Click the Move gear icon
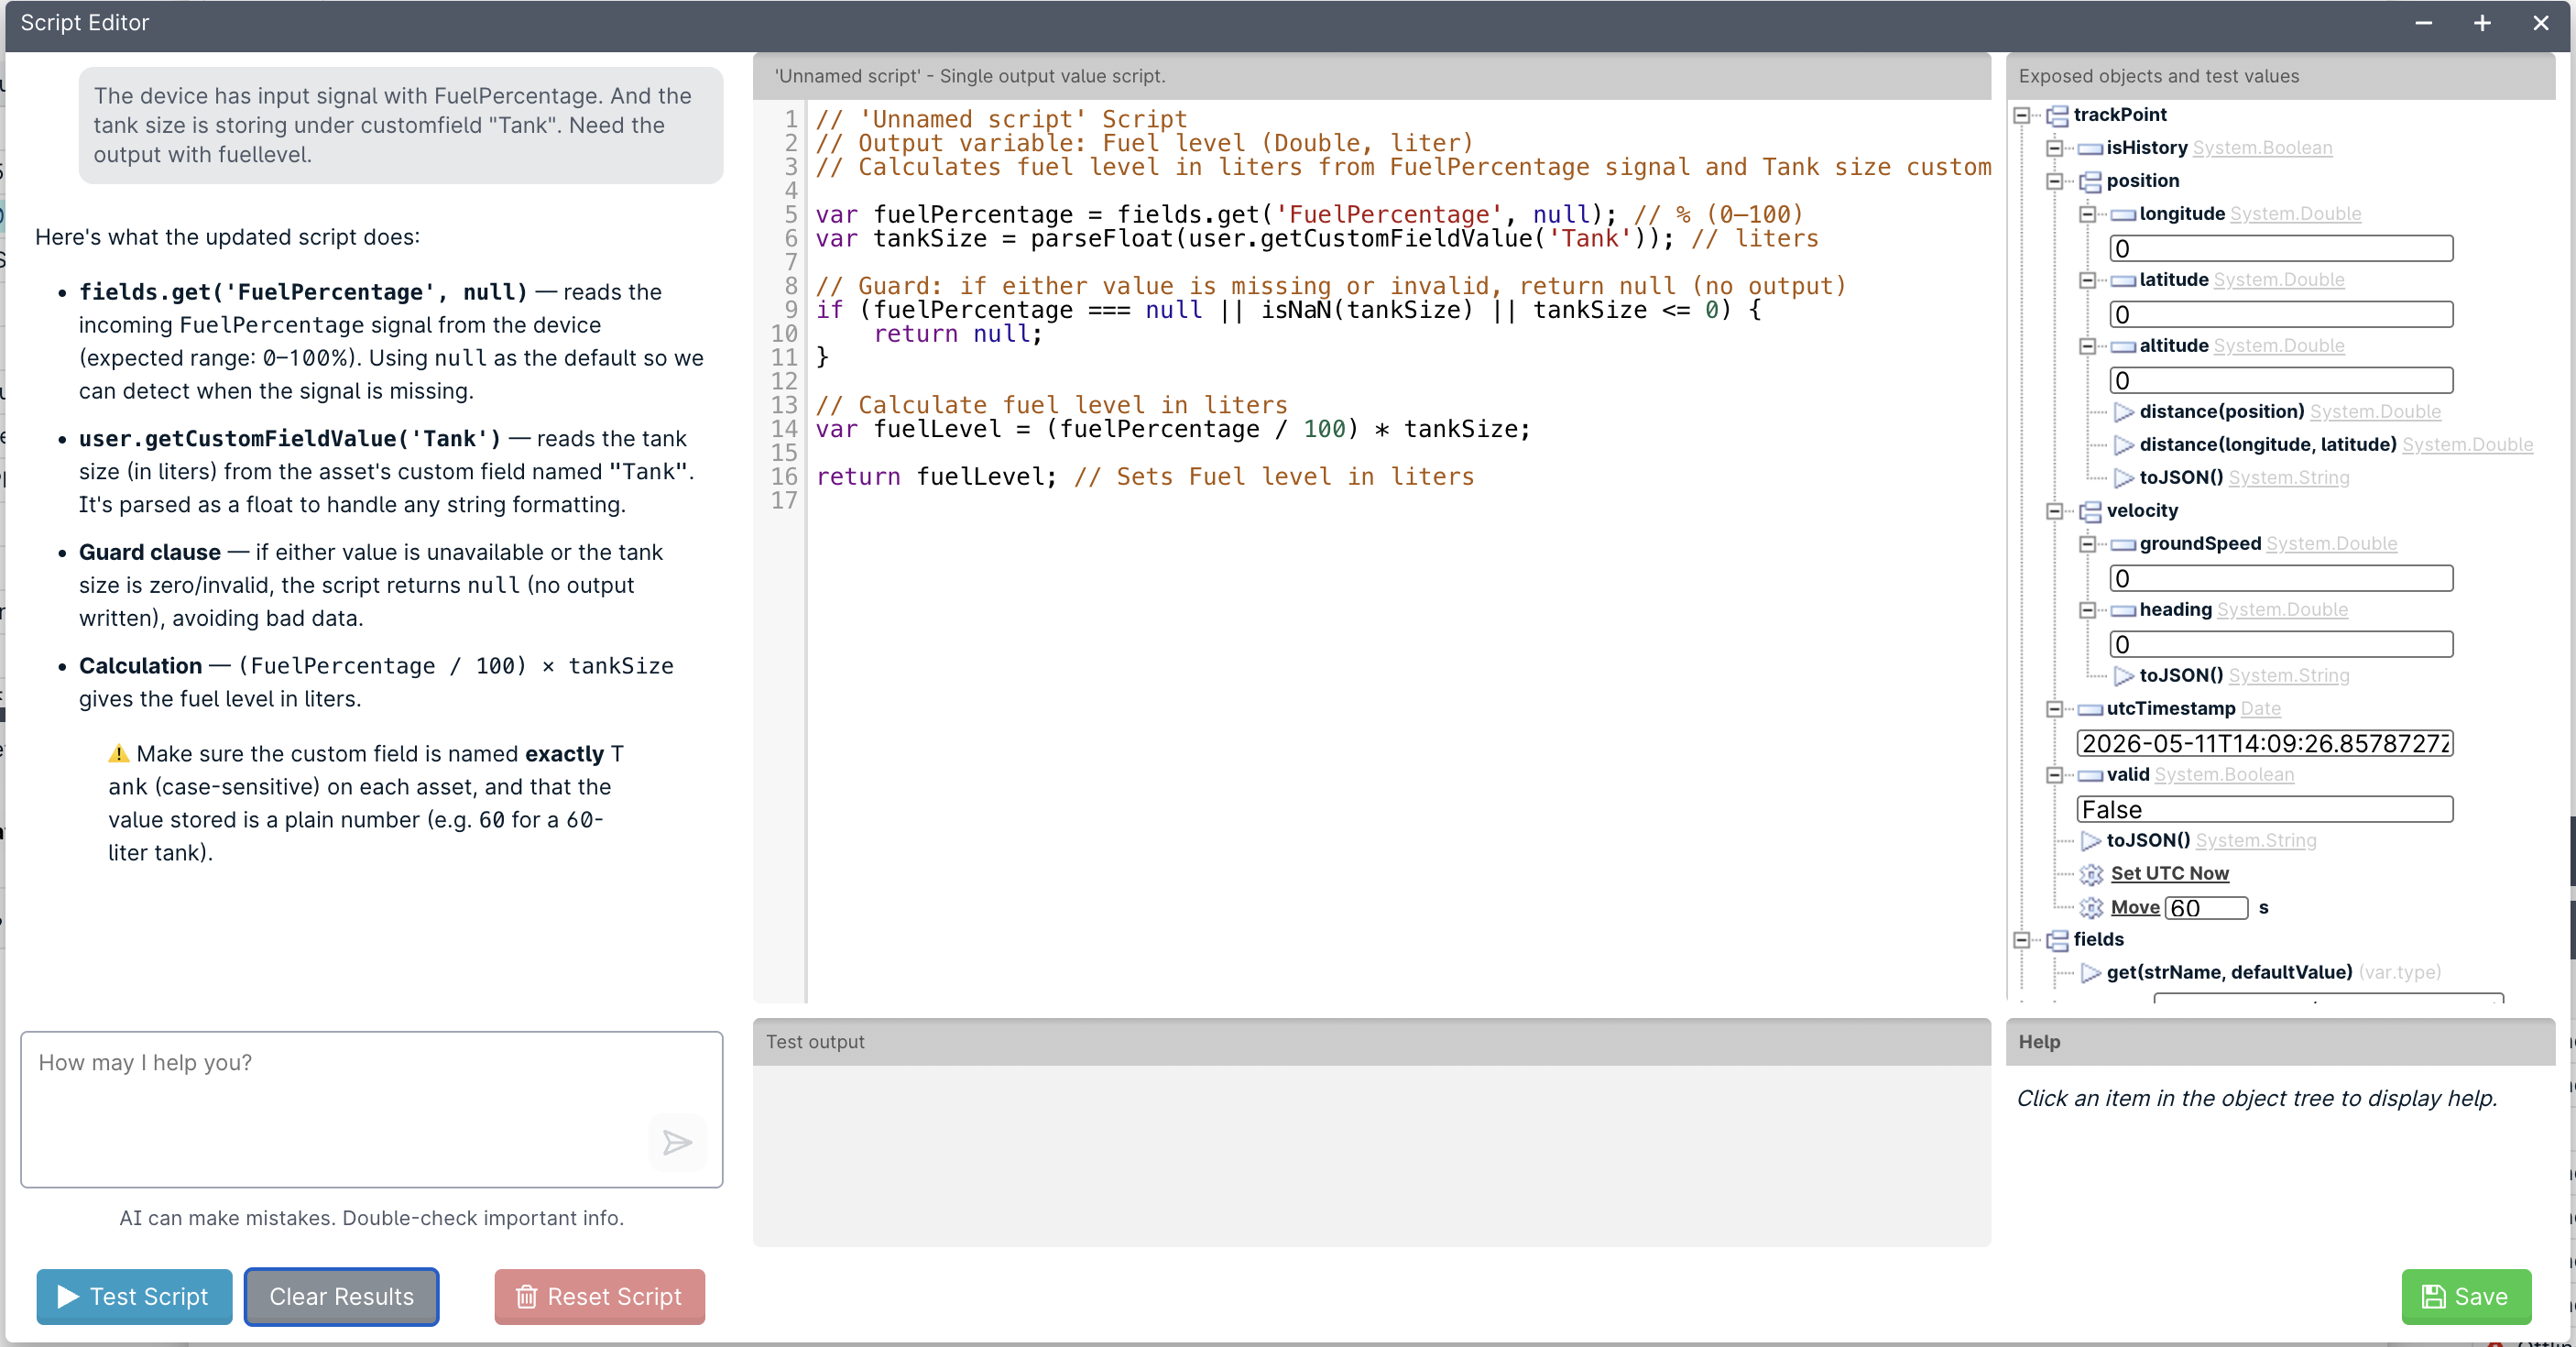Screen dimensions: 2576x1347 click(x=2091, y=907)
